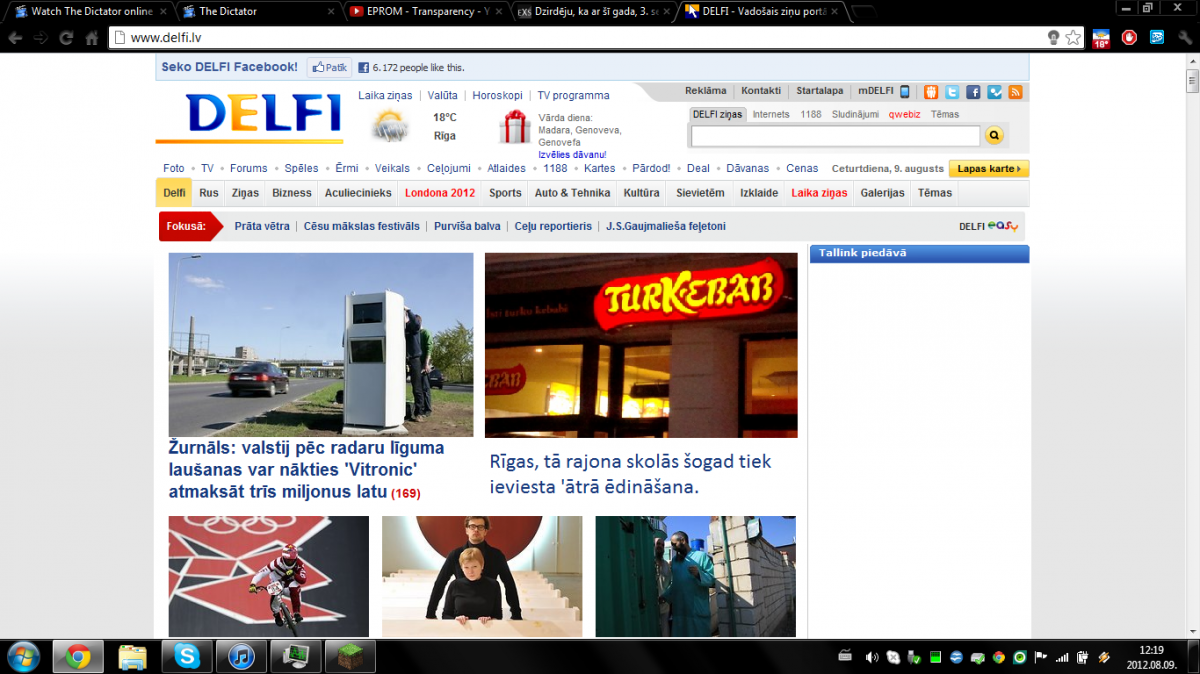The image size is (1200, 674).
Task: Open the red stop-hand AdBlock extension
Action: click(1130, 38)
